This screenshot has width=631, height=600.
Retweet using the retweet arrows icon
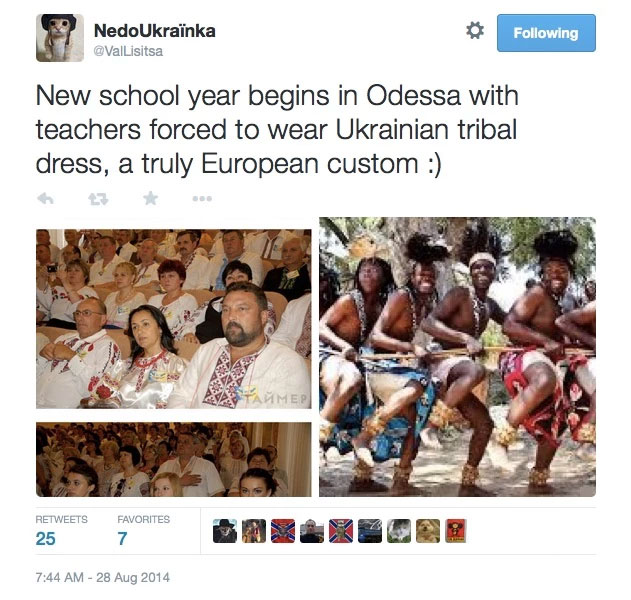pyautogui.click(x=98, y=198)
